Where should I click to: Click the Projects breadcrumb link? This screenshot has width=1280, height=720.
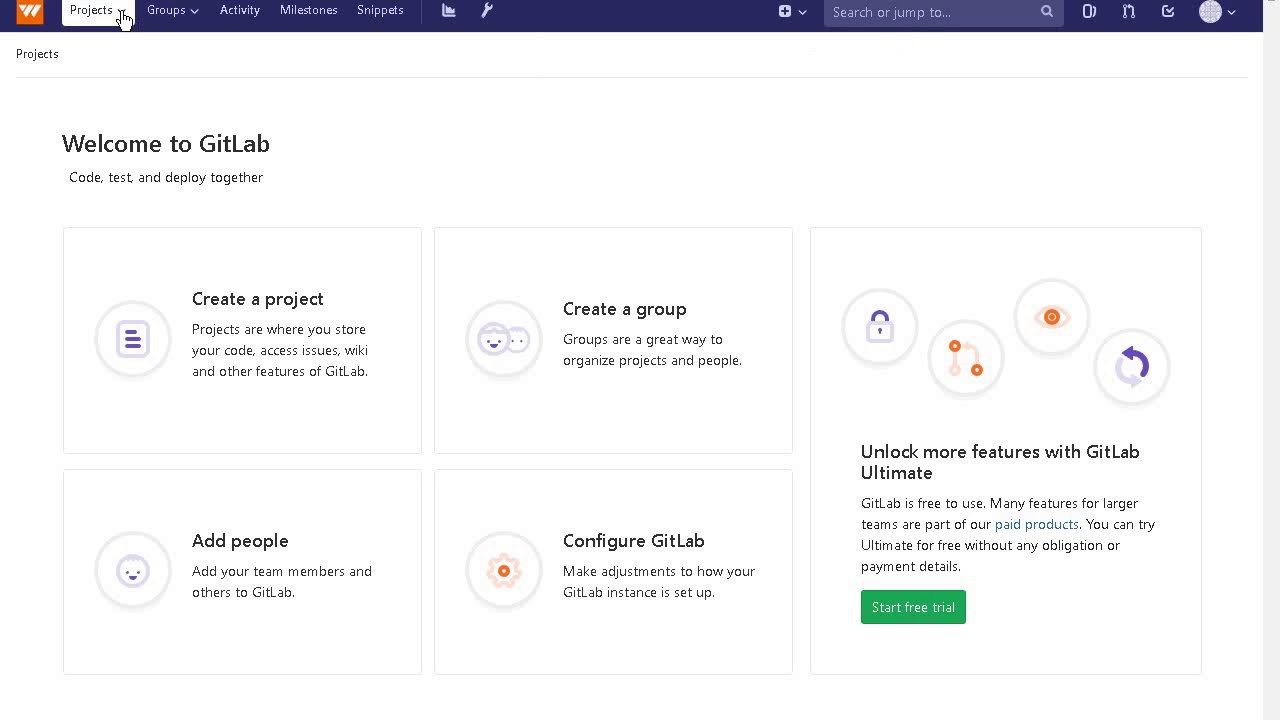(x=37, y=54)
